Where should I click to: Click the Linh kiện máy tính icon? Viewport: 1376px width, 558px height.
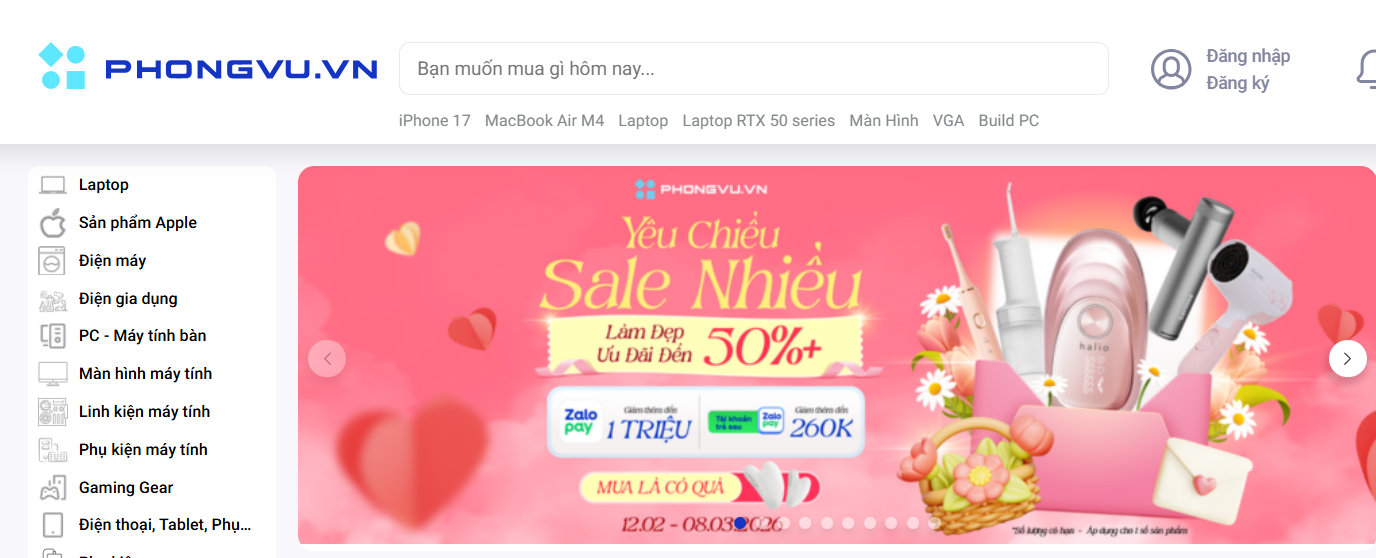(52, 412)
